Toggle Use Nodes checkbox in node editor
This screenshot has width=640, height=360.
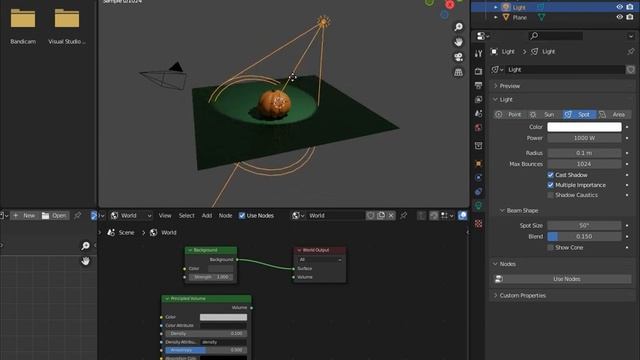242,216
